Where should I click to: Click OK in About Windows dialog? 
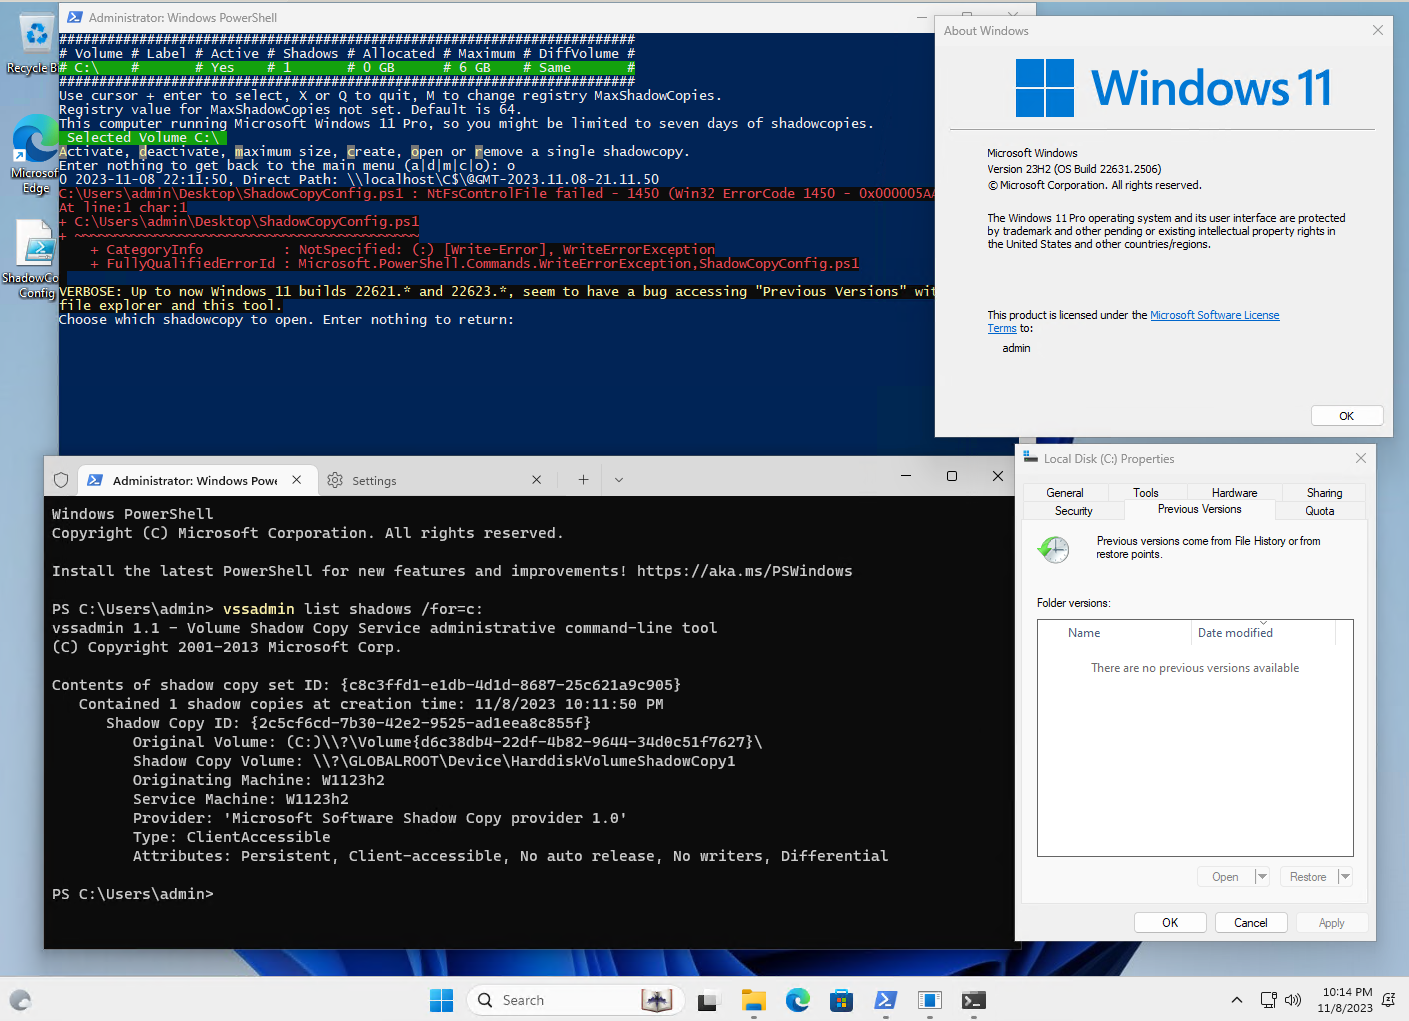click(x=1347, y=416)
